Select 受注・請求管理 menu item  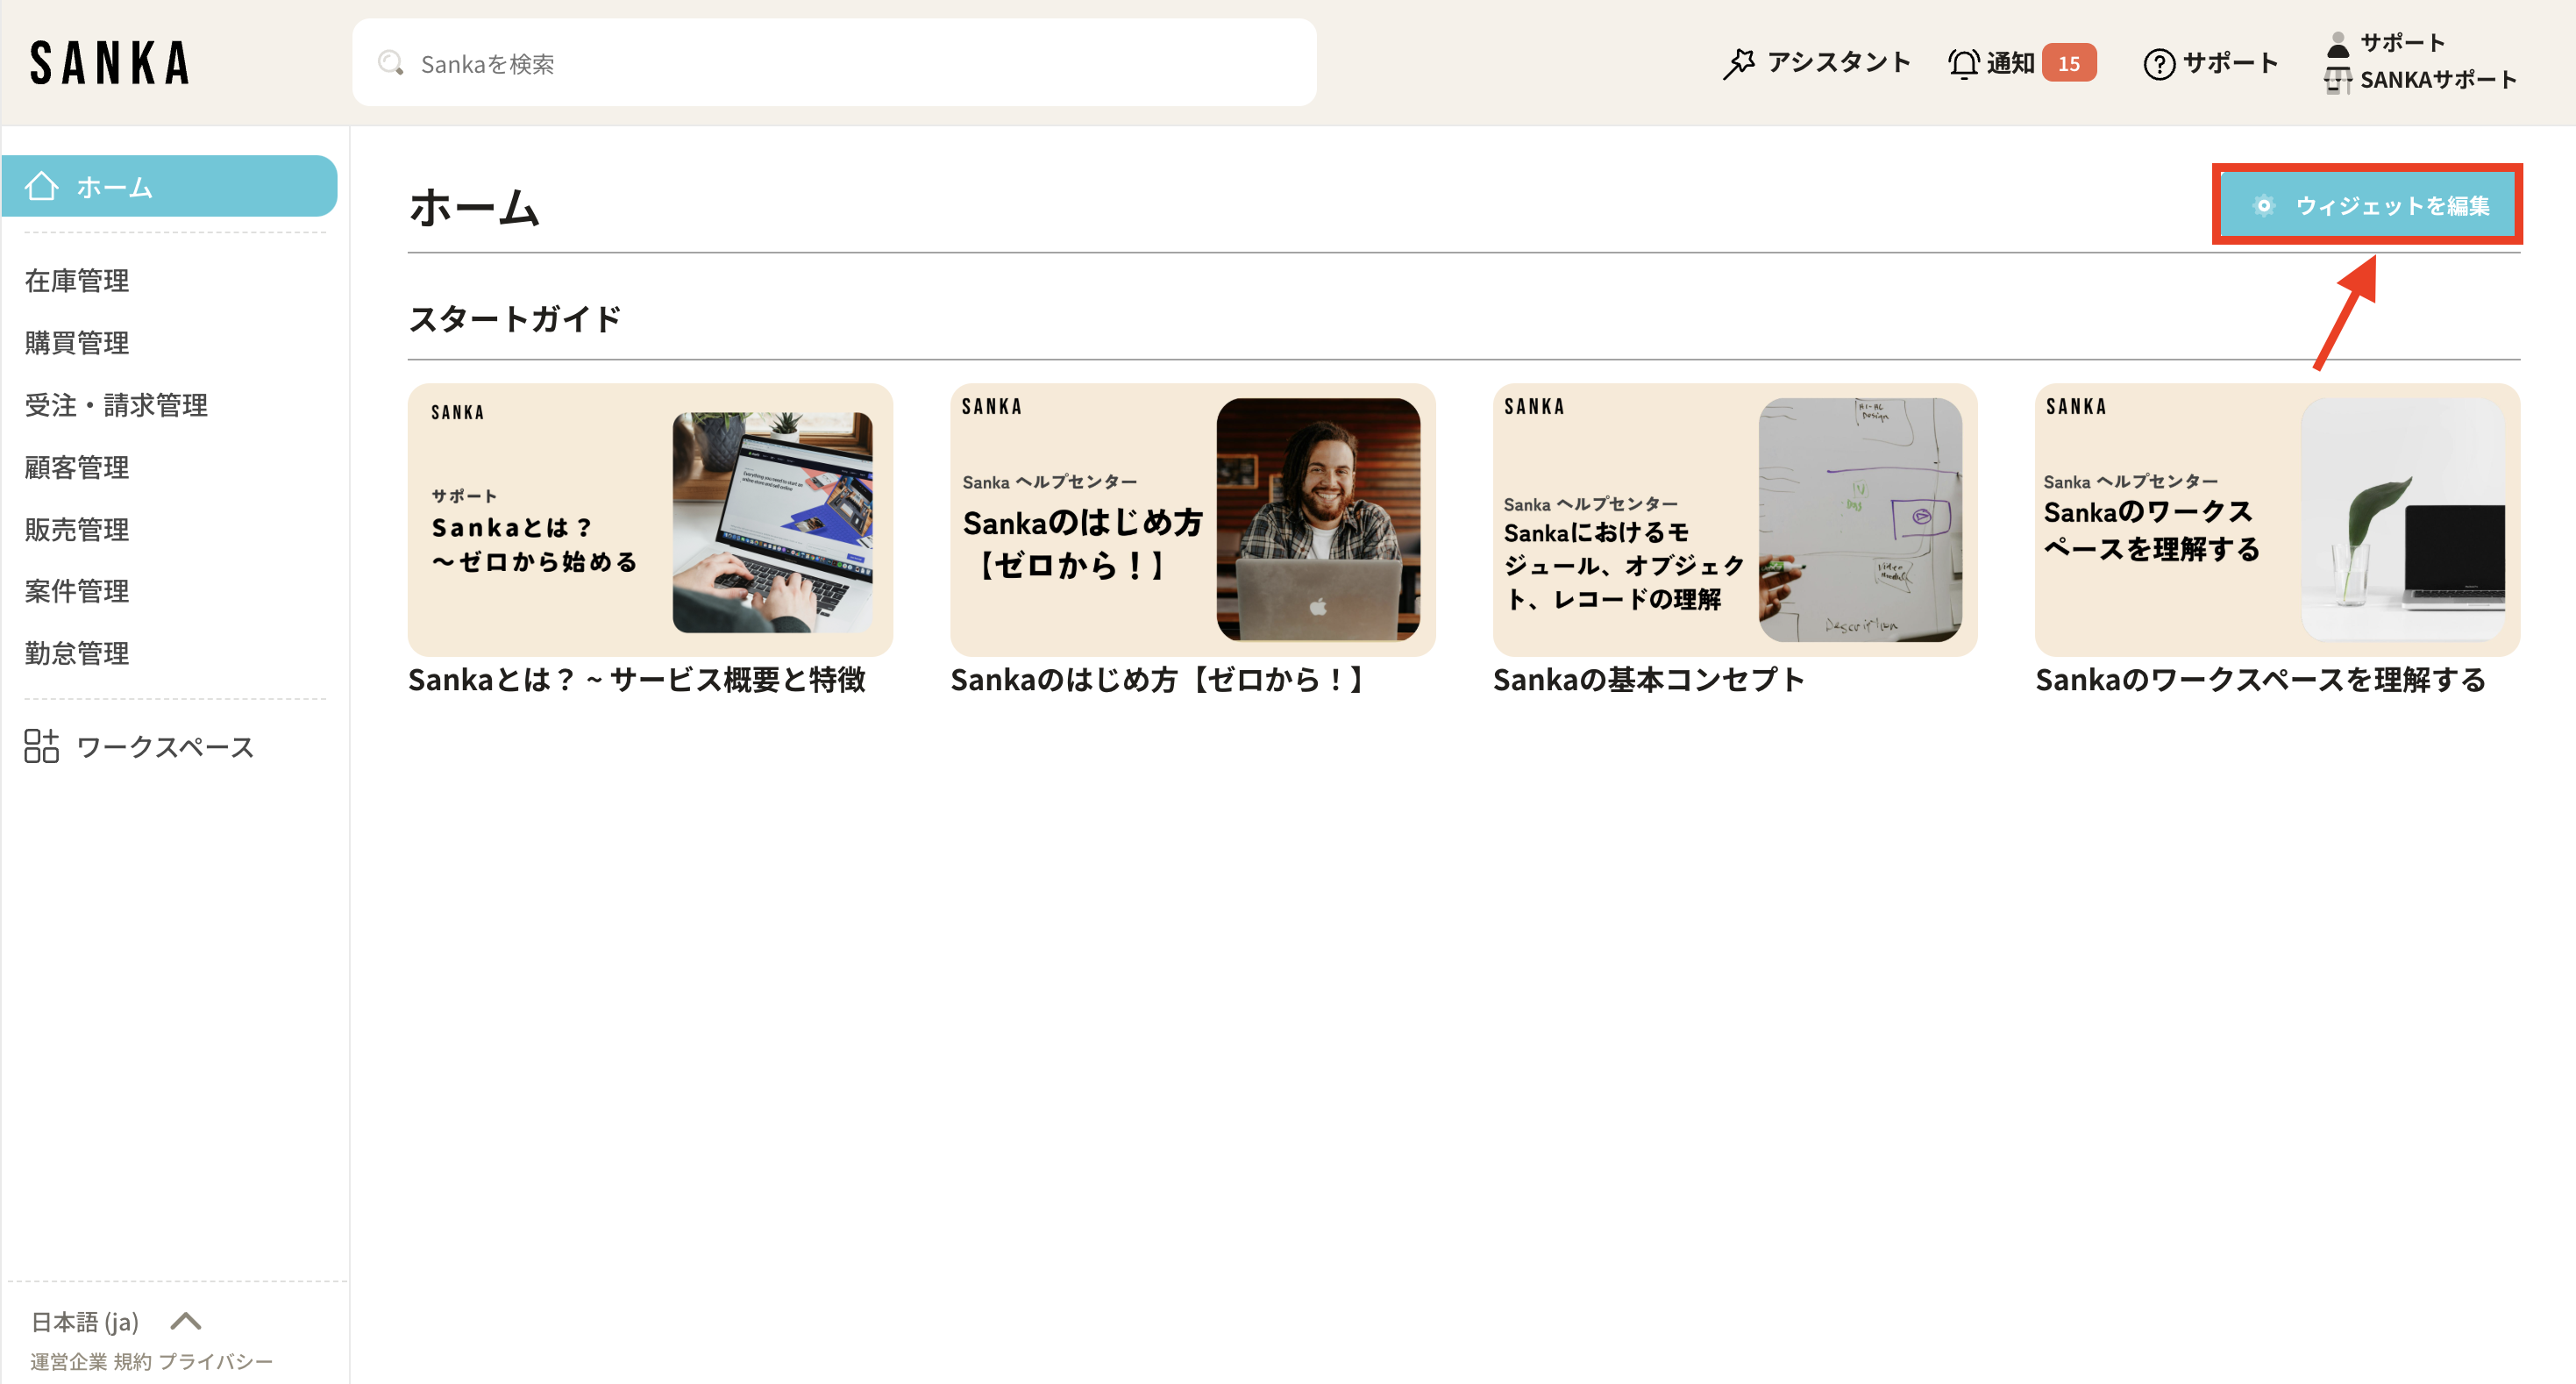click(x=116, y=405)
